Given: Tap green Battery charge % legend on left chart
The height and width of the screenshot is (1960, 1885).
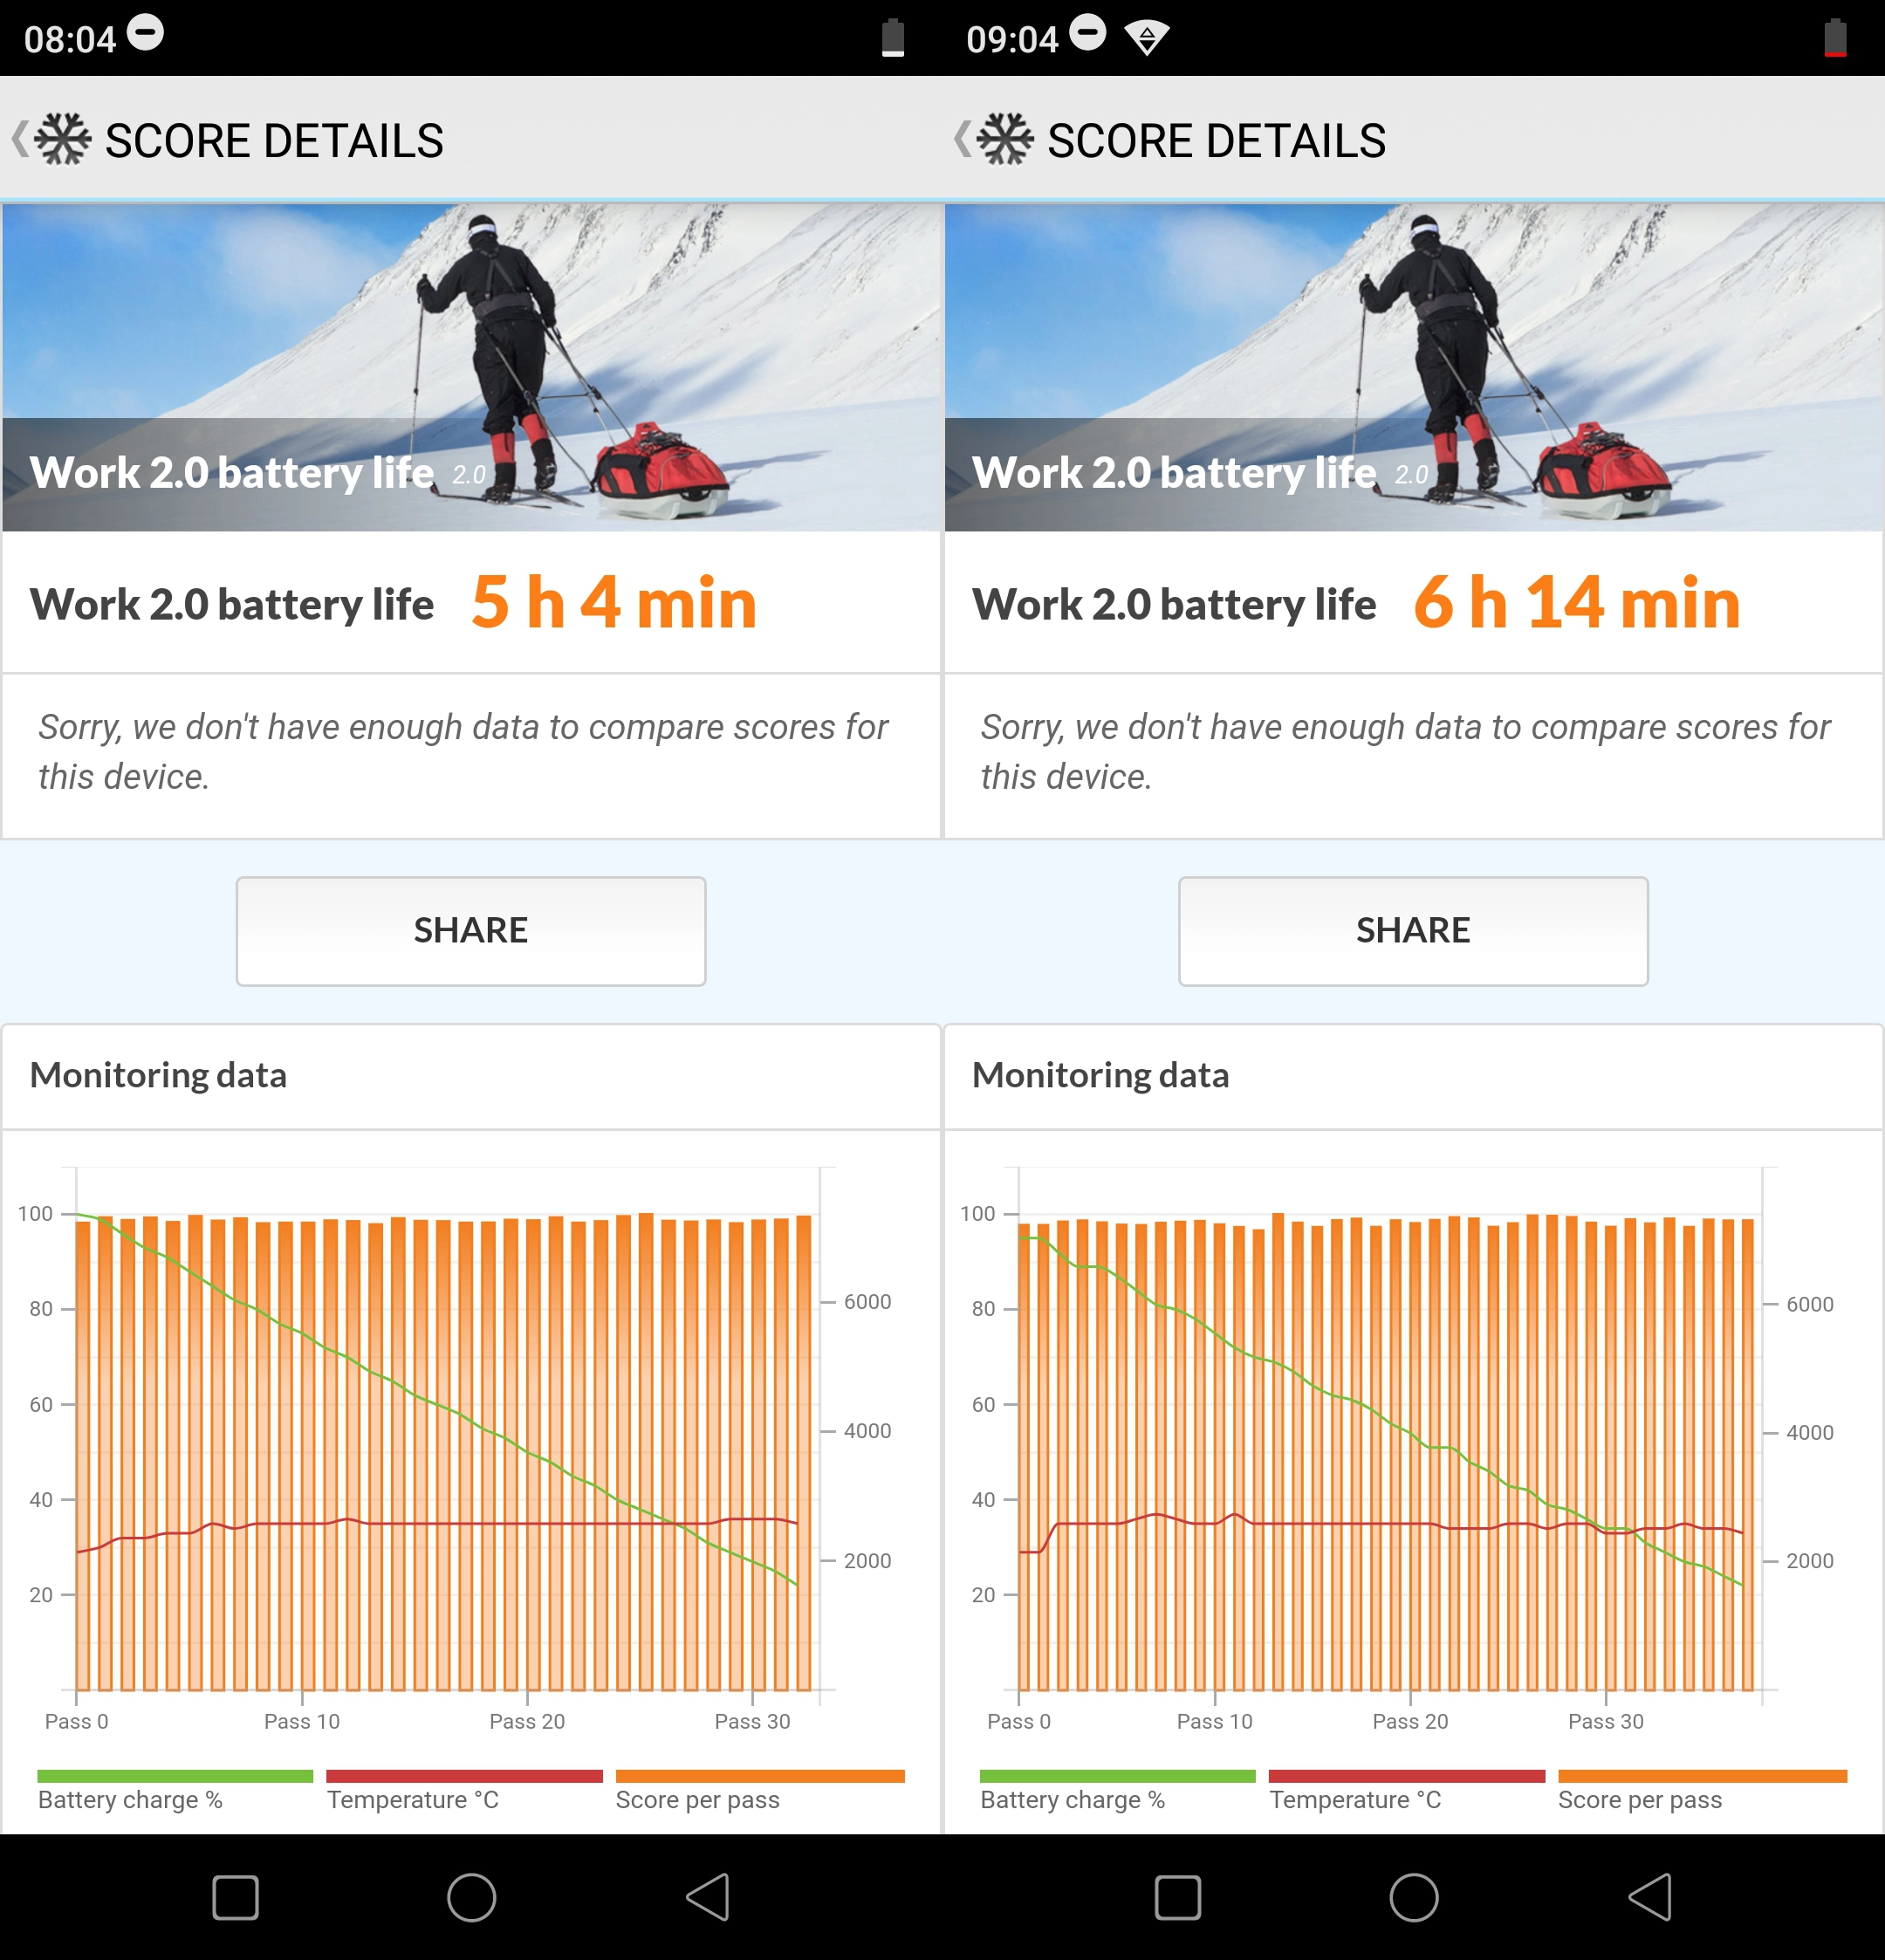Looking at the screenshot, I should (175, 1790).
